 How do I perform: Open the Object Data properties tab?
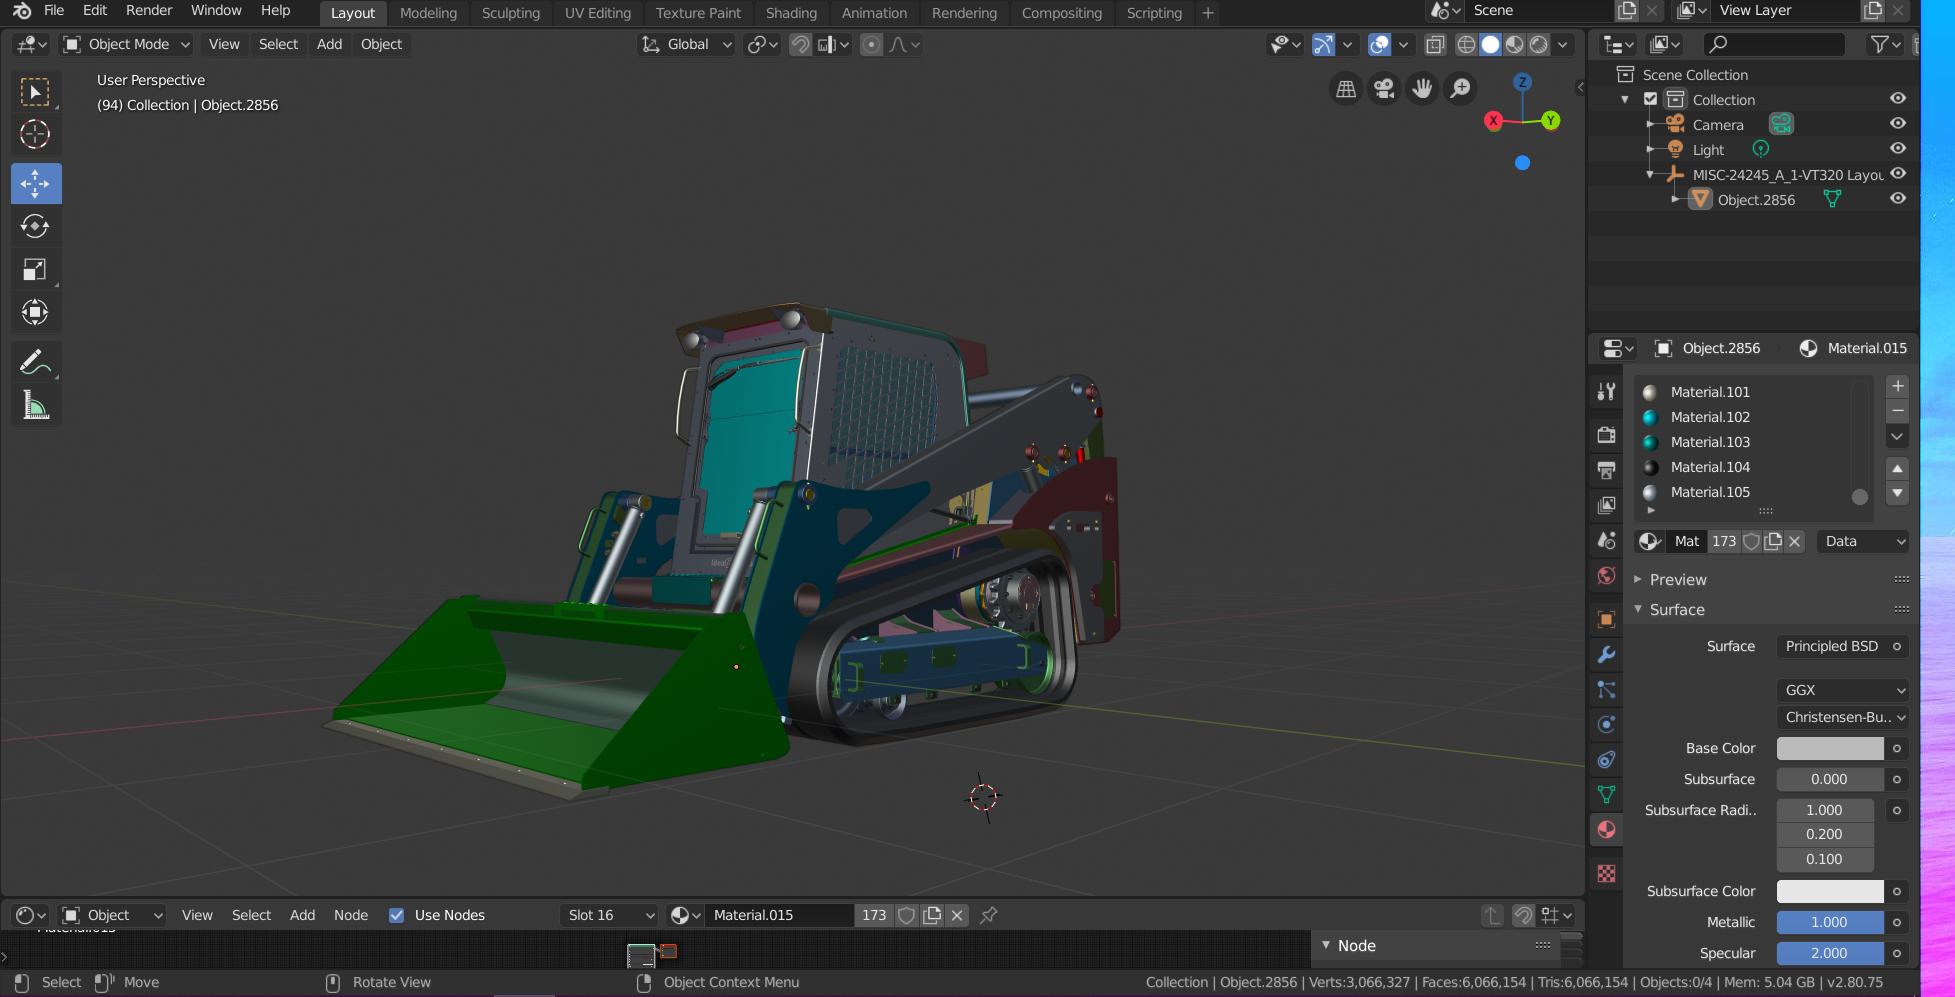[1606, 794]
